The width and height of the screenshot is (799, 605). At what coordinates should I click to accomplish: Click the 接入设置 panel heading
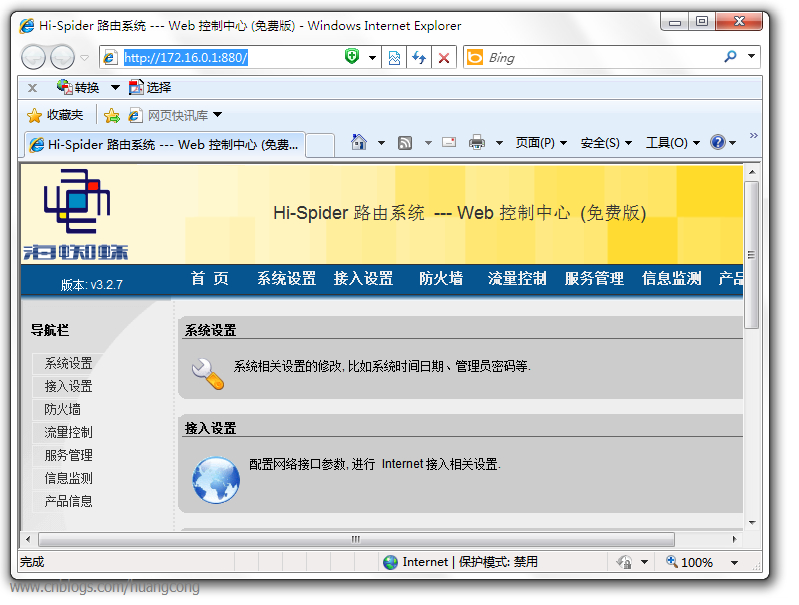tap(210, 428)
